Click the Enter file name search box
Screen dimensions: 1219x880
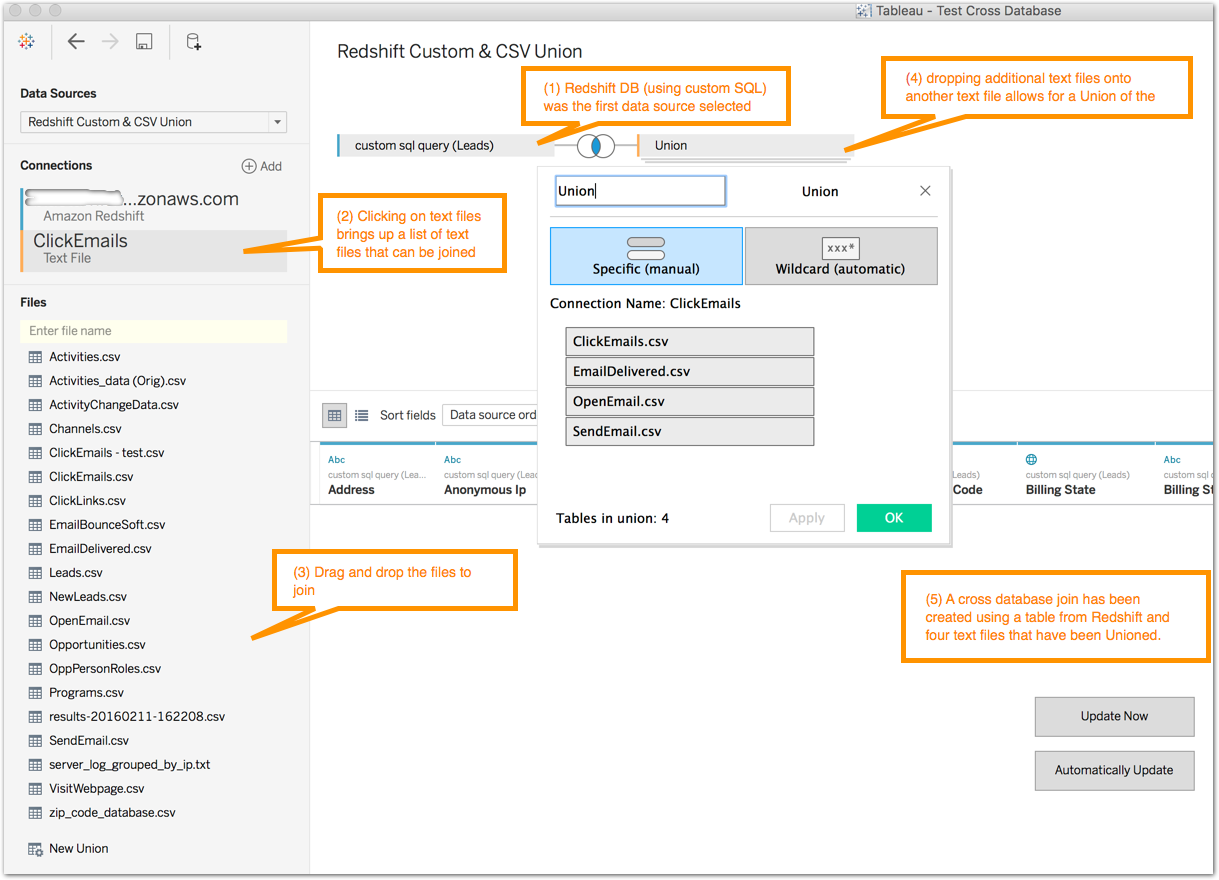(x=154, y=331)
